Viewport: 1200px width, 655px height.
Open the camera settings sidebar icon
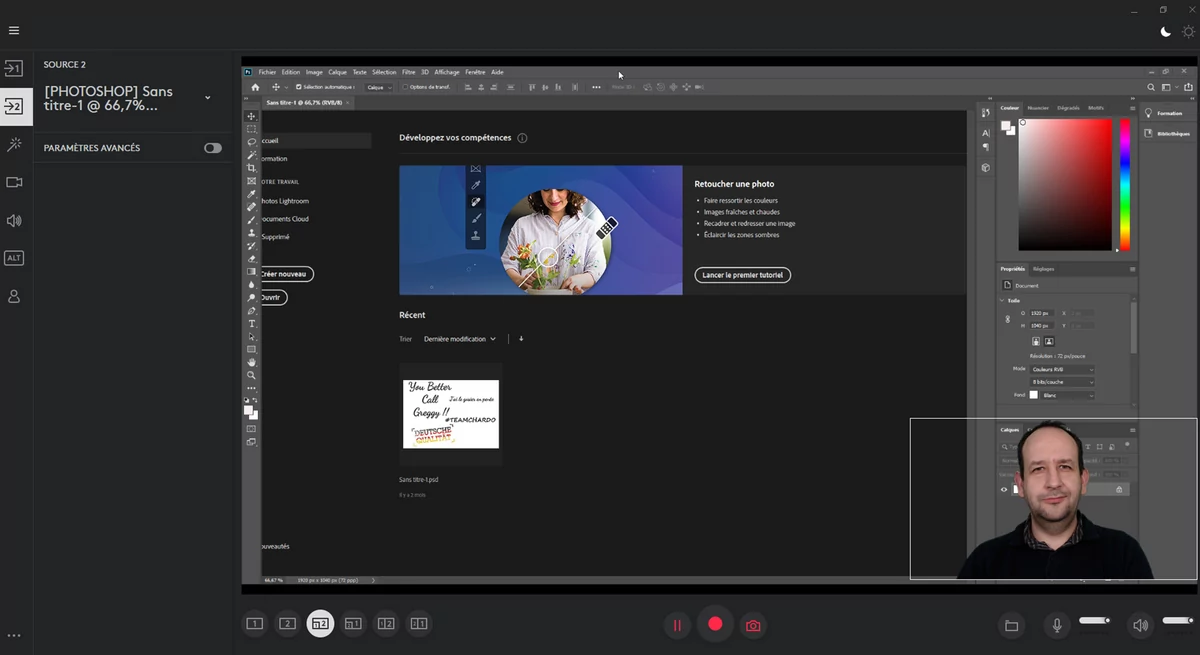14,182
